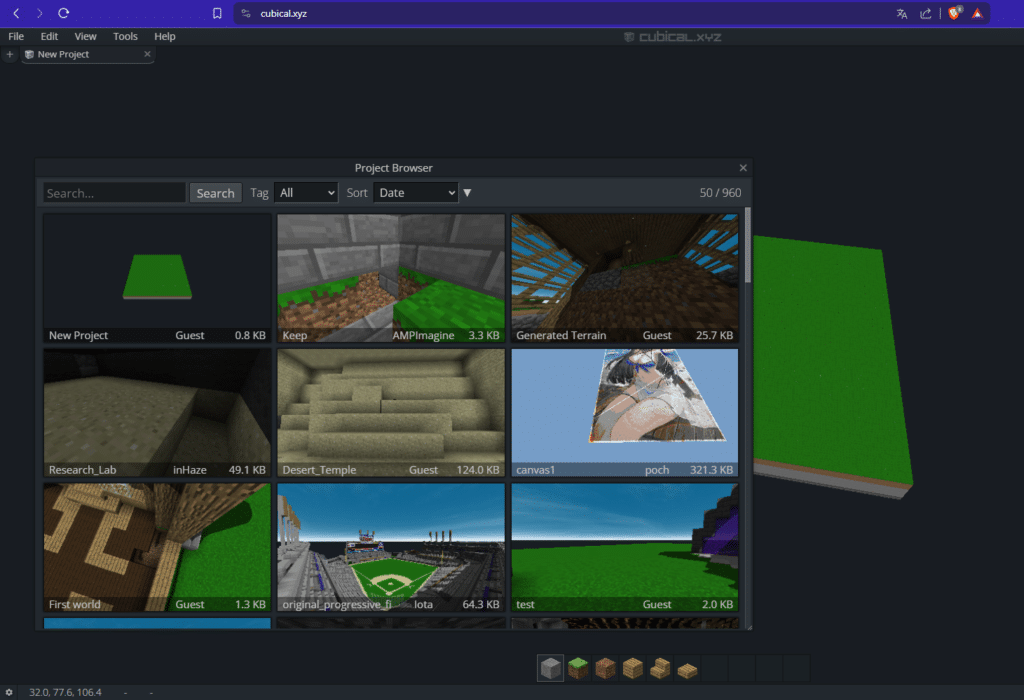Click the Search button
Image resolution: width=1024 pixels, height=700 pixels.
[x=216, y=193]
